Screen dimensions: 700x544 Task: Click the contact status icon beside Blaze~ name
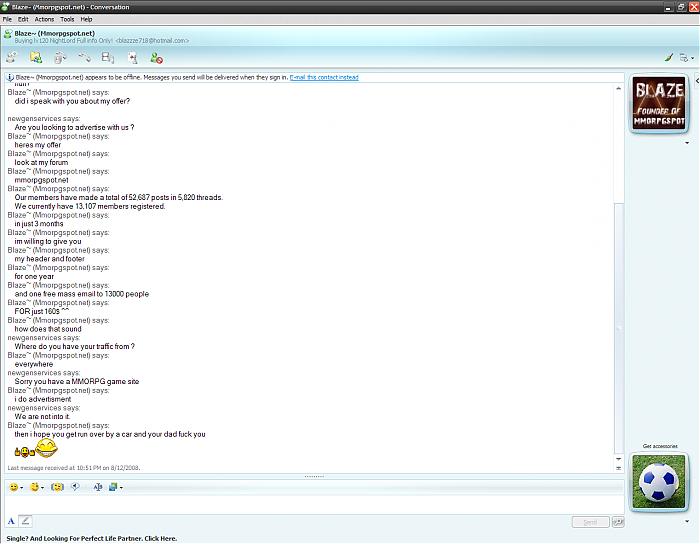(x=8, y=34)
